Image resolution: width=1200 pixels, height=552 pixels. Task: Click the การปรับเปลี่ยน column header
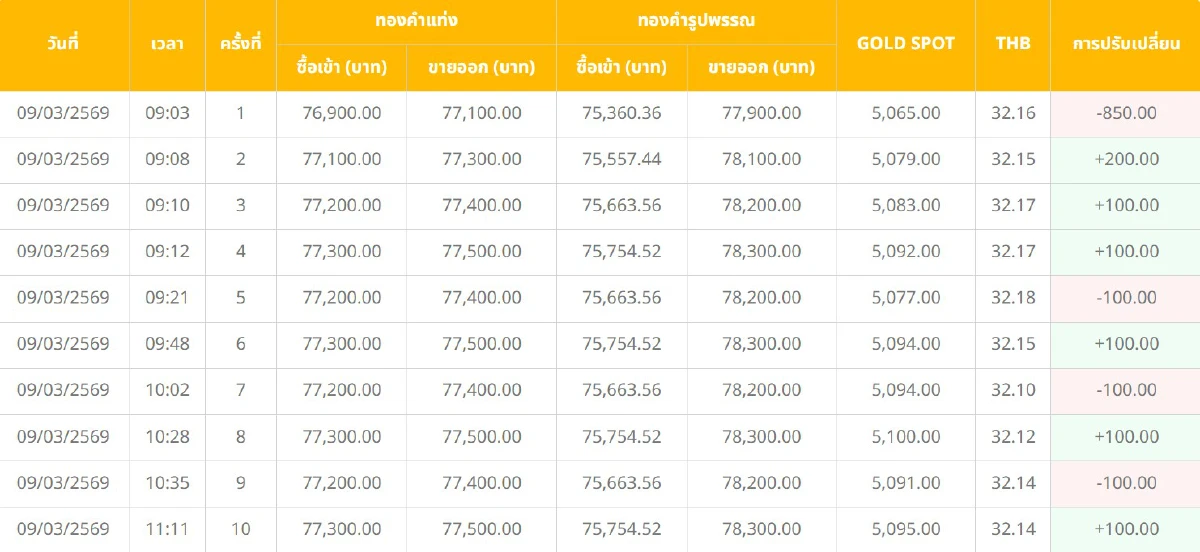coord(1126,44)
